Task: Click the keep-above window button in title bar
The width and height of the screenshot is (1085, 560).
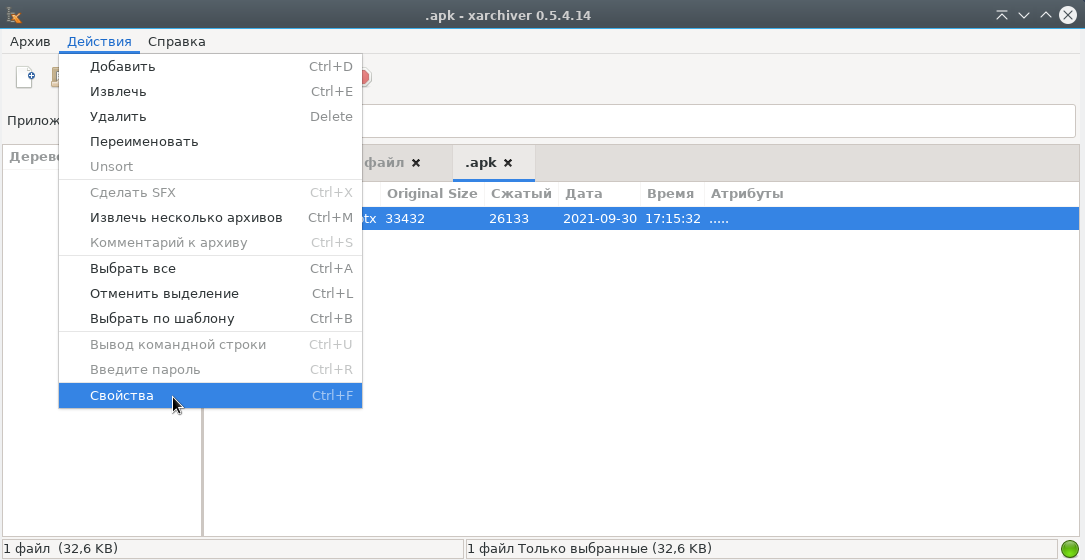Action: pos(1001,14)
